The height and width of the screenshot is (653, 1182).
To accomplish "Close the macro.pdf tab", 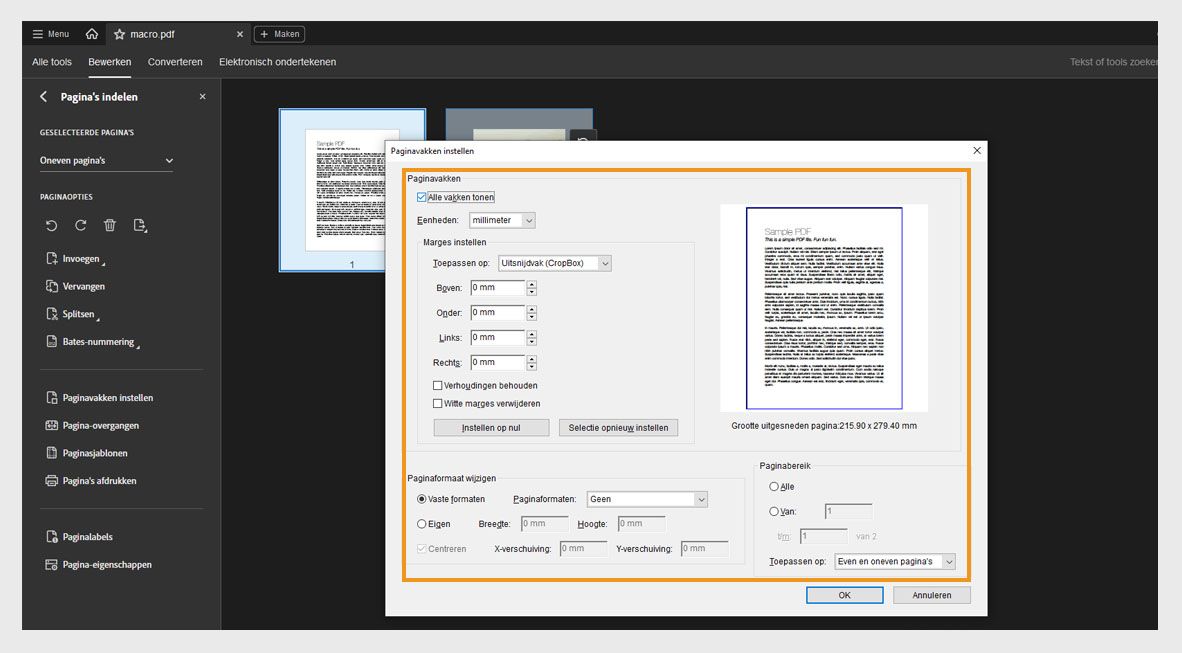I will (x=240, y=34).
